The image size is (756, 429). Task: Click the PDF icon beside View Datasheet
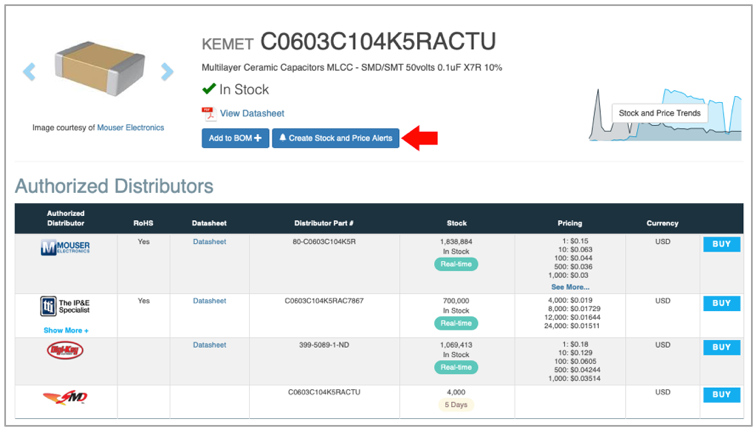coord(209,114)
